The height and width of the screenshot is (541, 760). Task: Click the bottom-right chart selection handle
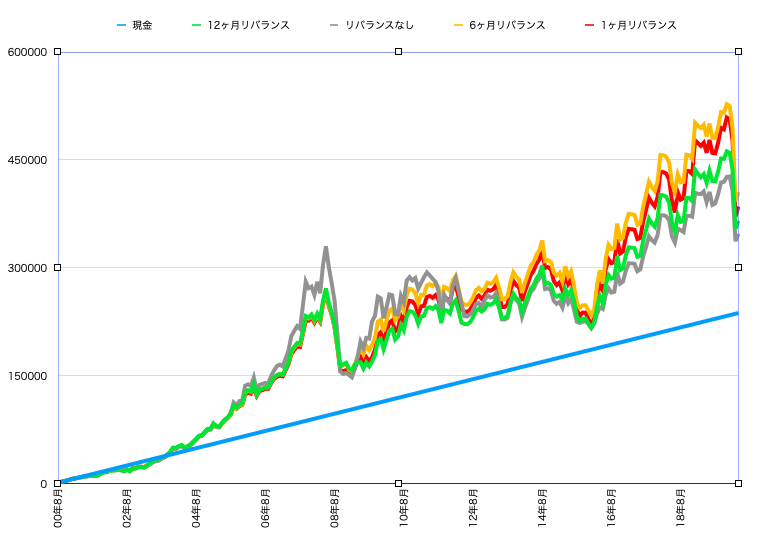pos(739,483)
